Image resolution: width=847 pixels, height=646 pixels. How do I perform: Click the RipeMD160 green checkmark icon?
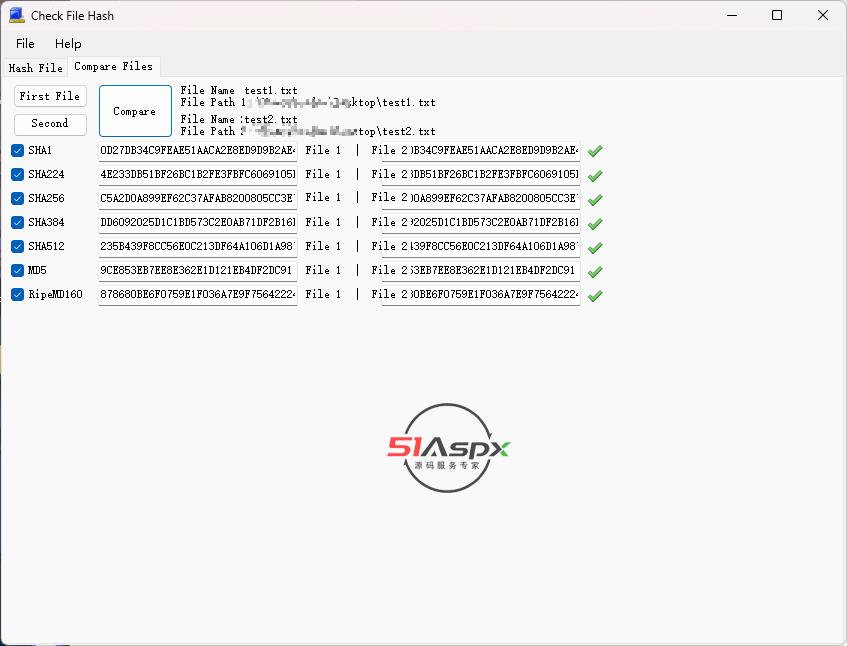click(x=595, y=295)
